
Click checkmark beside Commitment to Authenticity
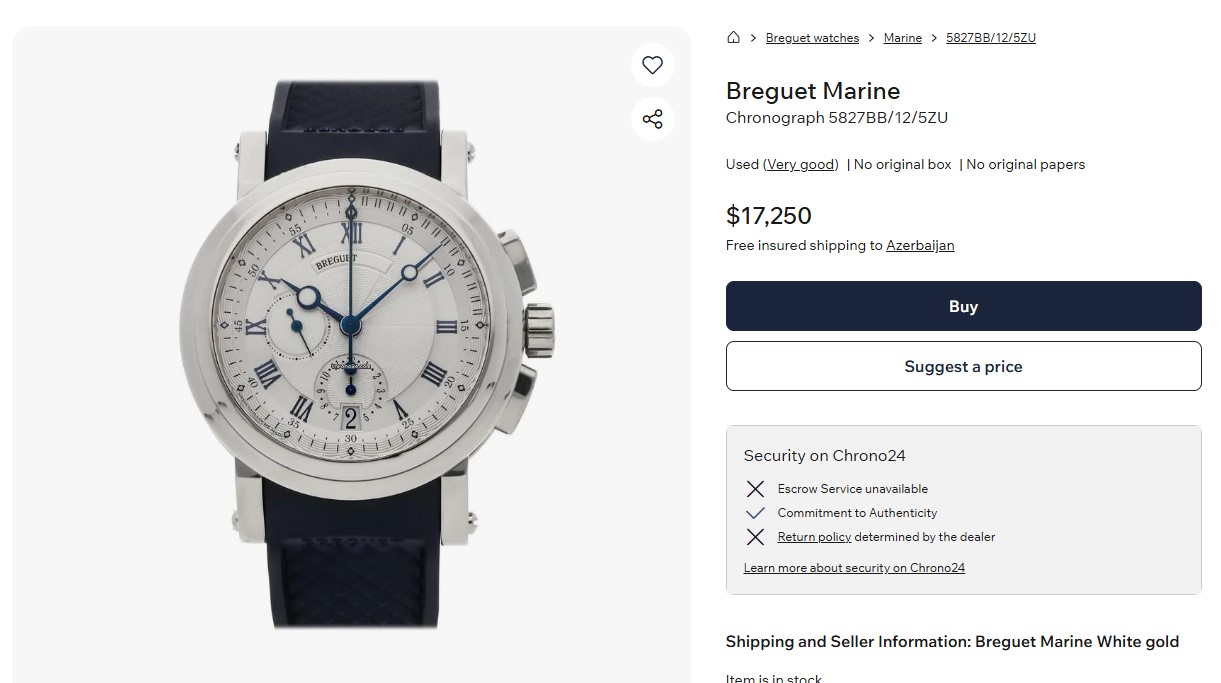click(755, 513)
